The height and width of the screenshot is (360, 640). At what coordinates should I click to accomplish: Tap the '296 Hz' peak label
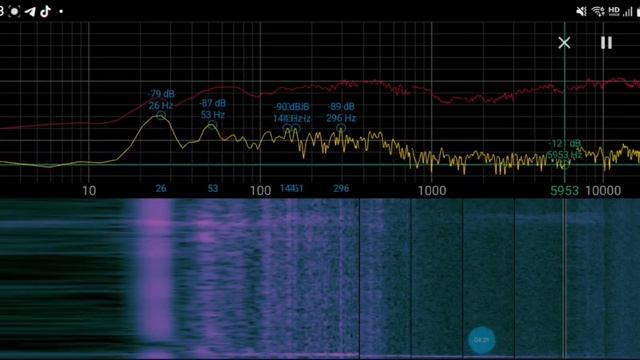[341, 118]
